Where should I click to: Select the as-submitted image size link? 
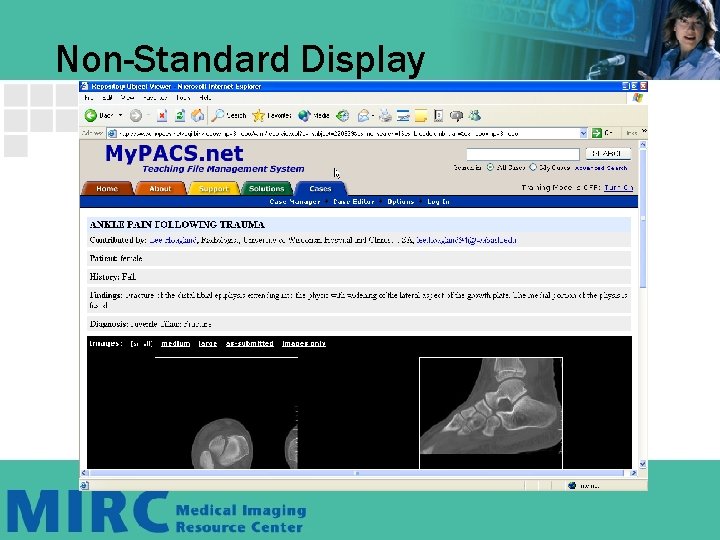pos(250,343)
